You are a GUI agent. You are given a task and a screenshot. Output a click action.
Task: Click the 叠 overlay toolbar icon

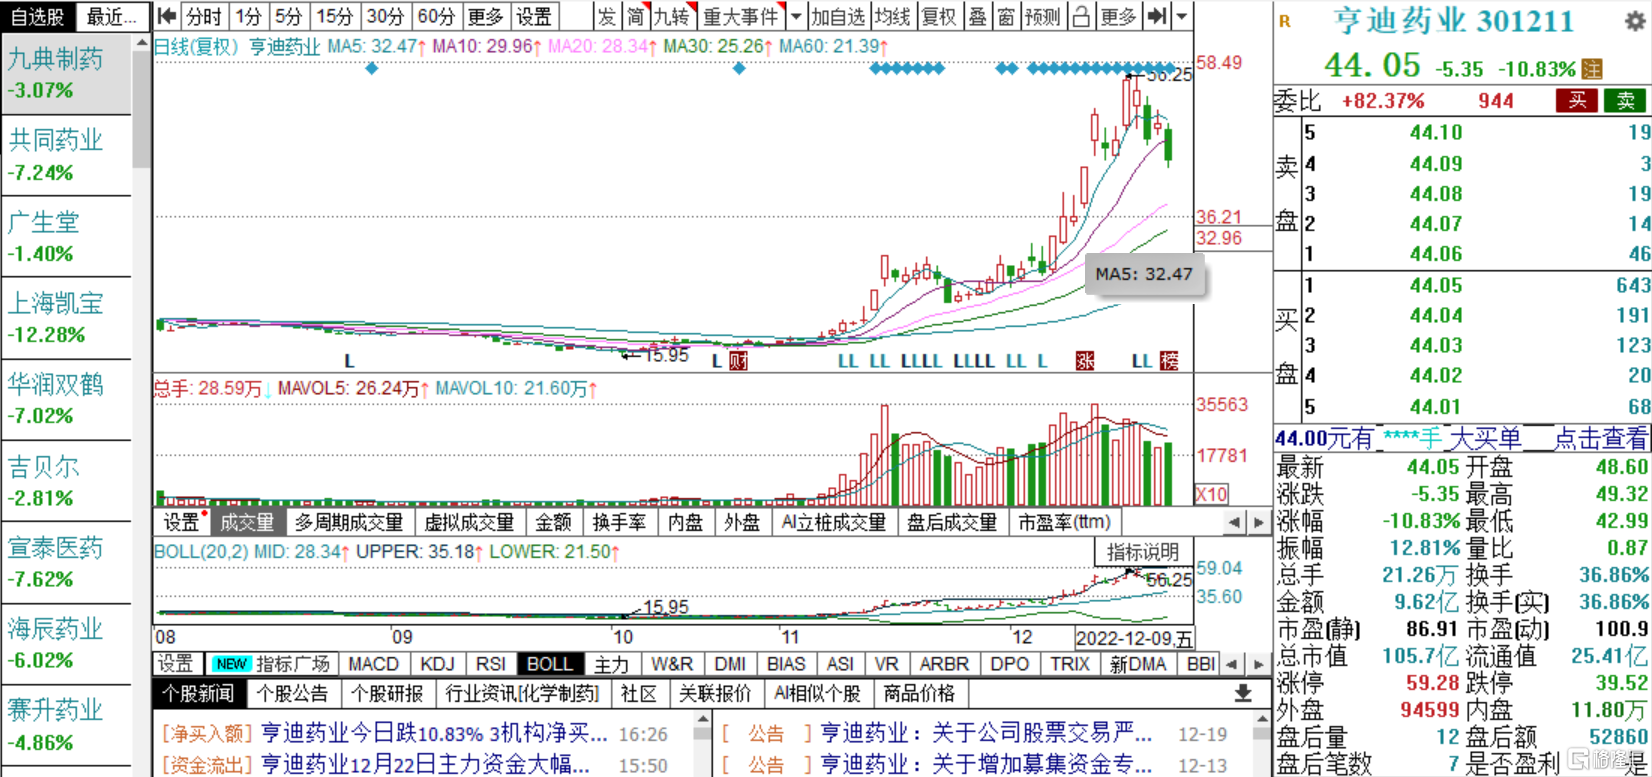tap(977, 16)
